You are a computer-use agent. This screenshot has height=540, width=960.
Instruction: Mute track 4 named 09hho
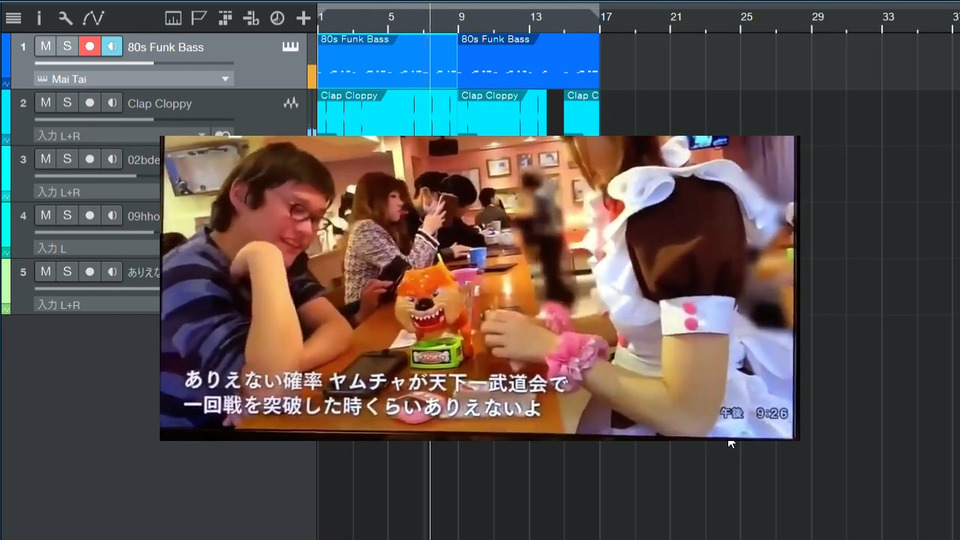[45, 216]
